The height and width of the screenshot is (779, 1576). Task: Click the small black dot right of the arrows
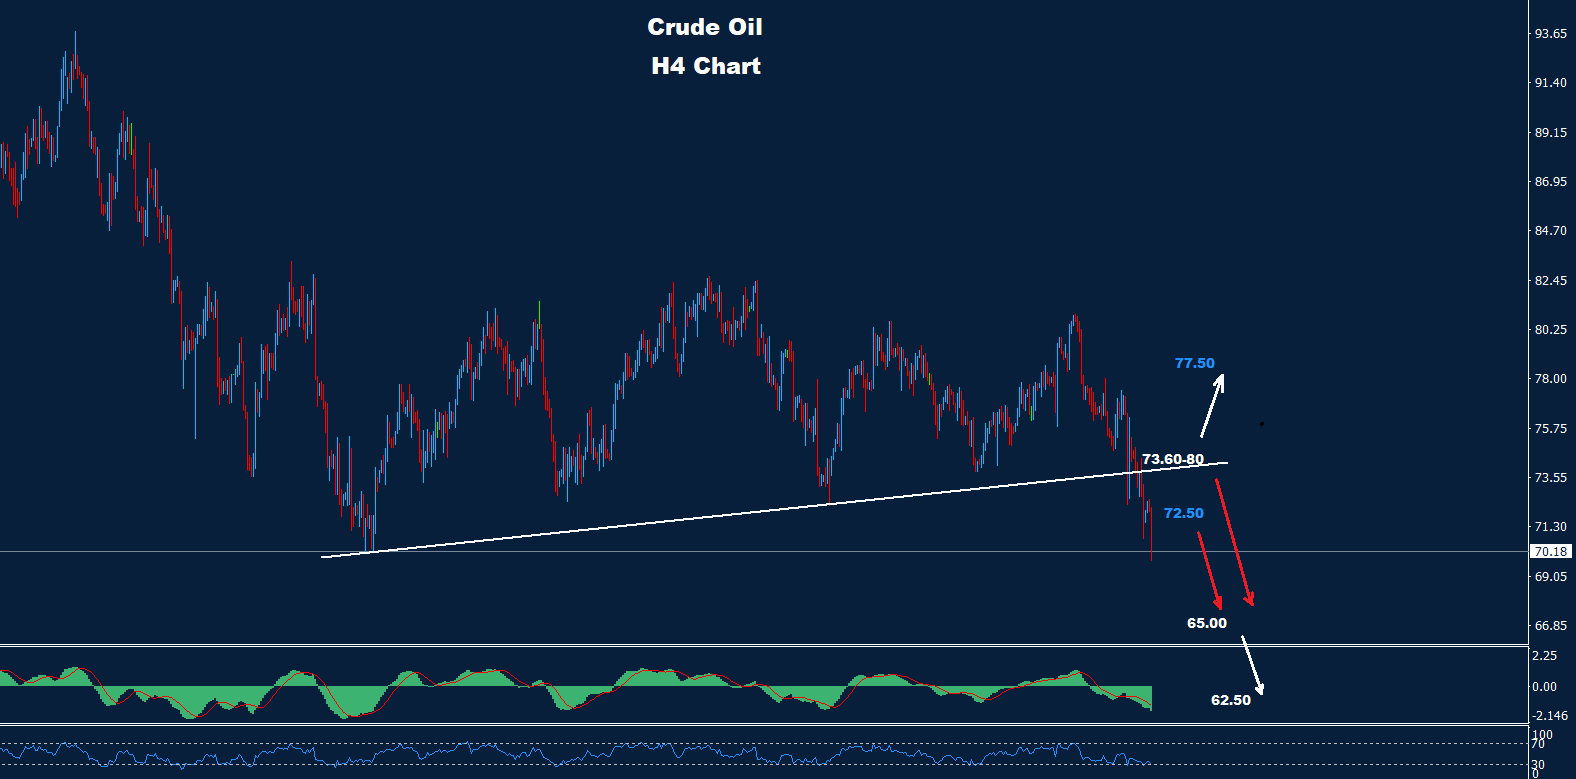(1262, 424)
